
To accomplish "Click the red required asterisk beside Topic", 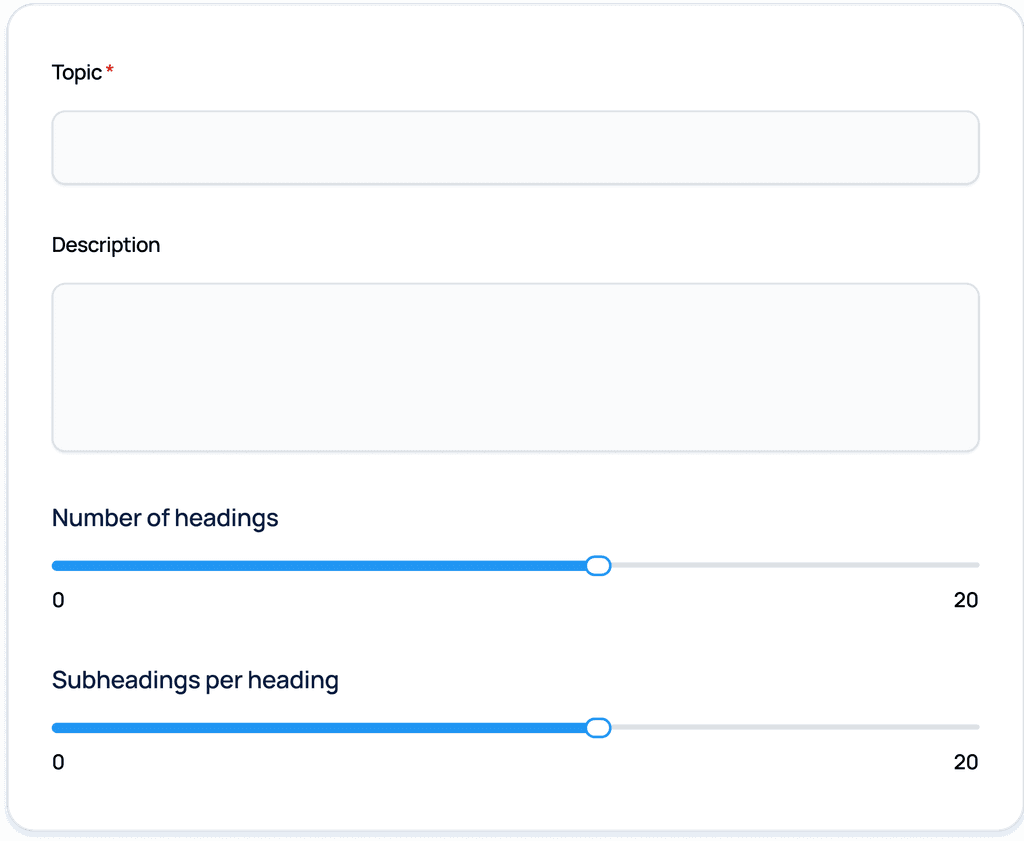I will (x=110, y=72).
